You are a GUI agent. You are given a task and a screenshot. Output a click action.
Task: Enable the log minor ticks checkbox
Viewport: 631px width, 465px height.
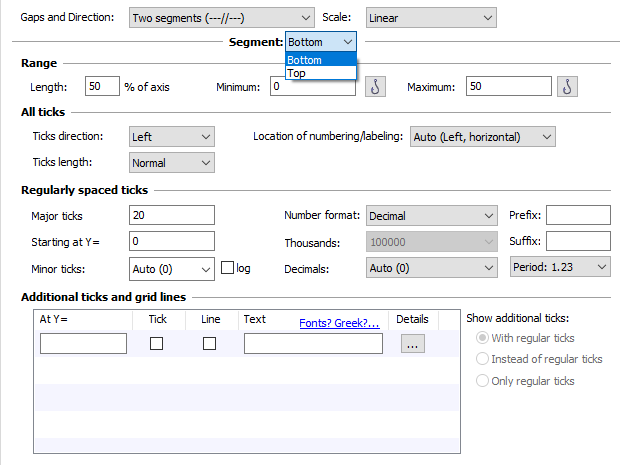(227, 268)
